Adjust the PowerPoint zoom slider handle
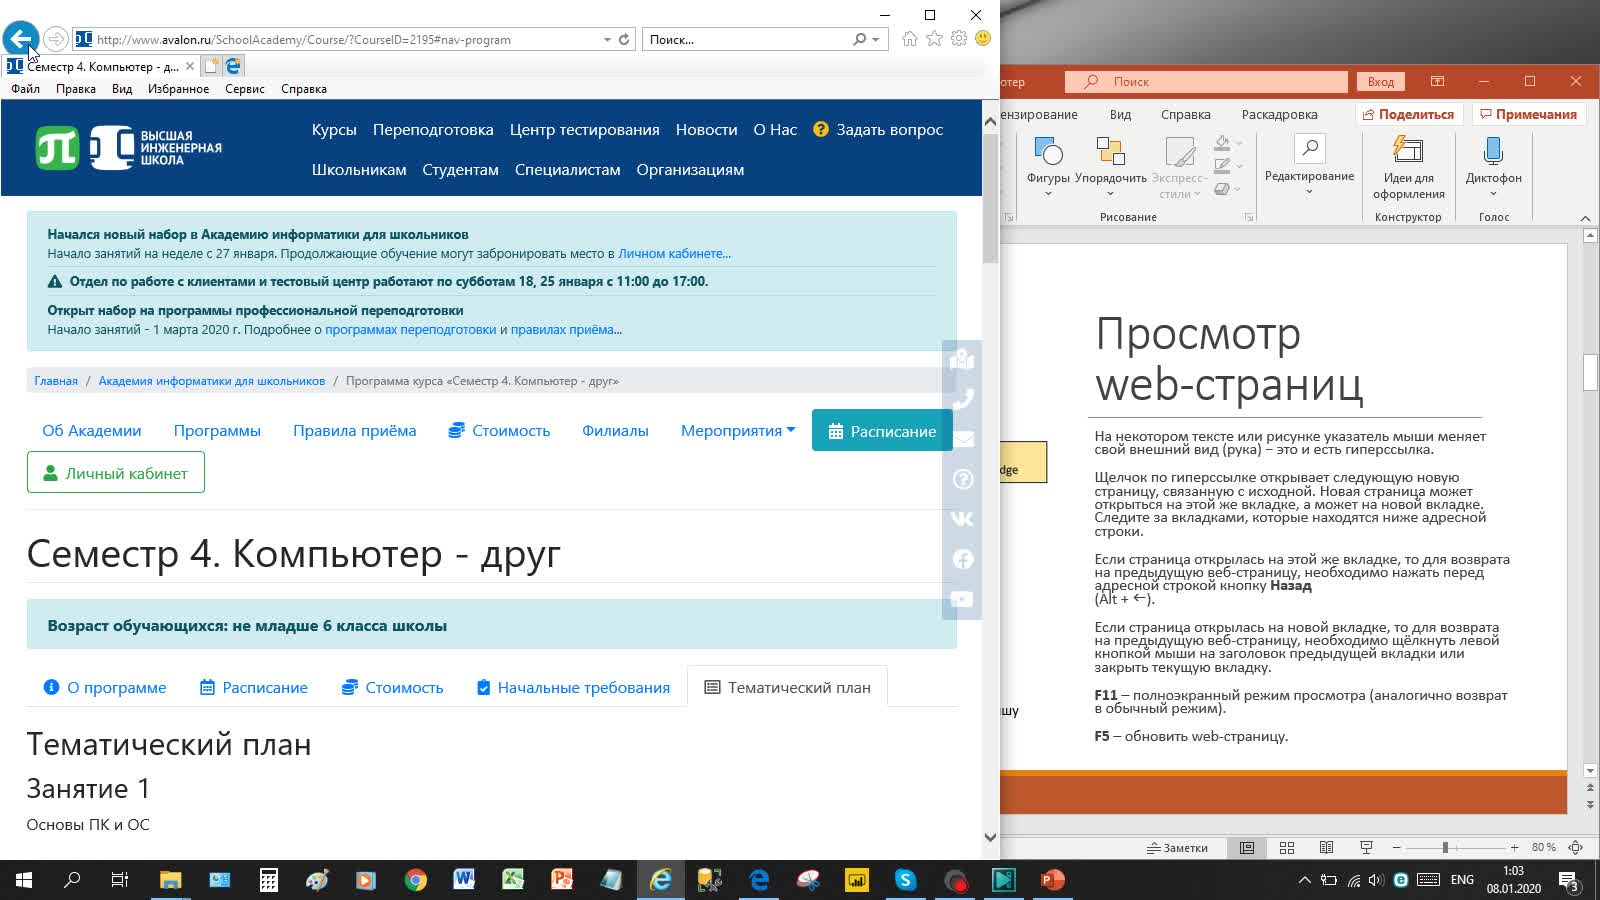This screenshot has height=900, width=1600. point(1445,848)
